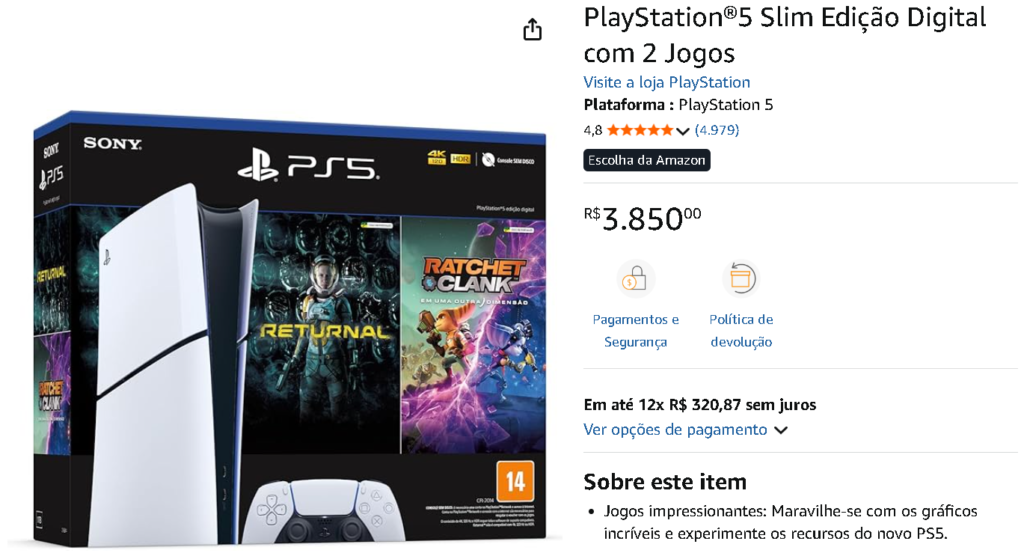Image resolution: width=1024 pixels, height=553 pixels.
Task: Click the Escolha da Amazon badge
Action: (647, 160)
